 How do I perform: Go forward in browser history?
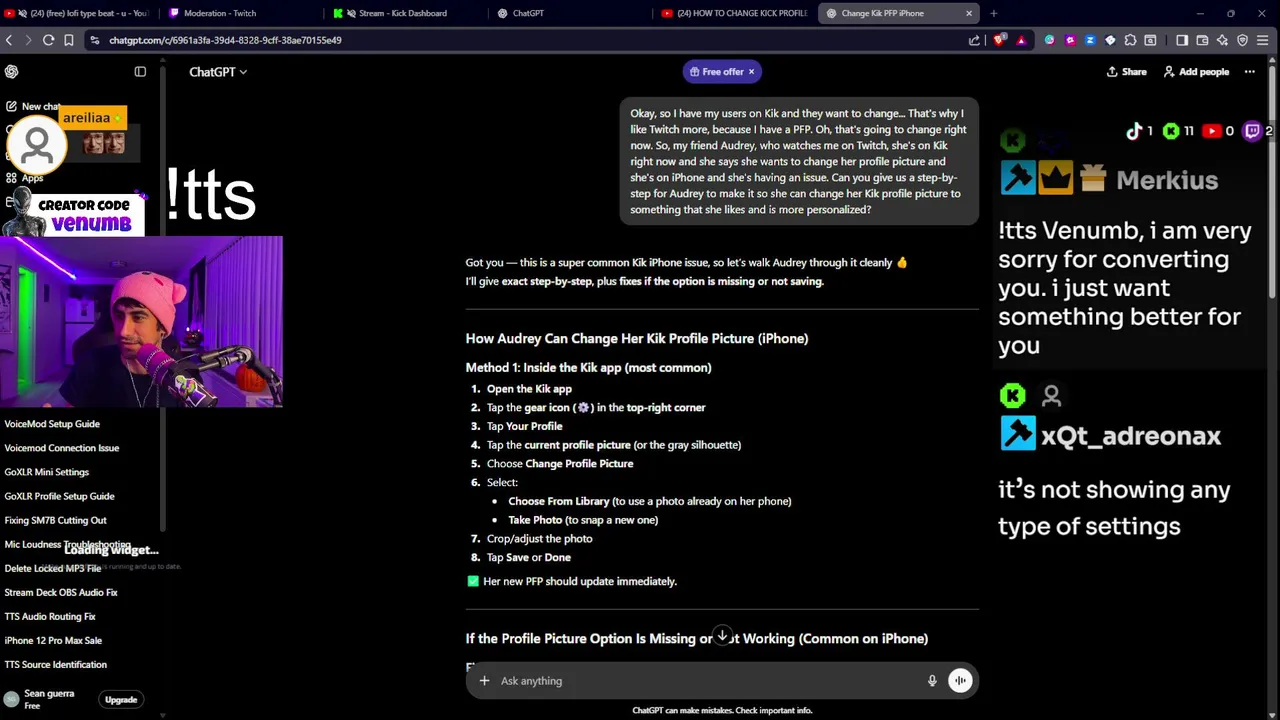[27, 40]
